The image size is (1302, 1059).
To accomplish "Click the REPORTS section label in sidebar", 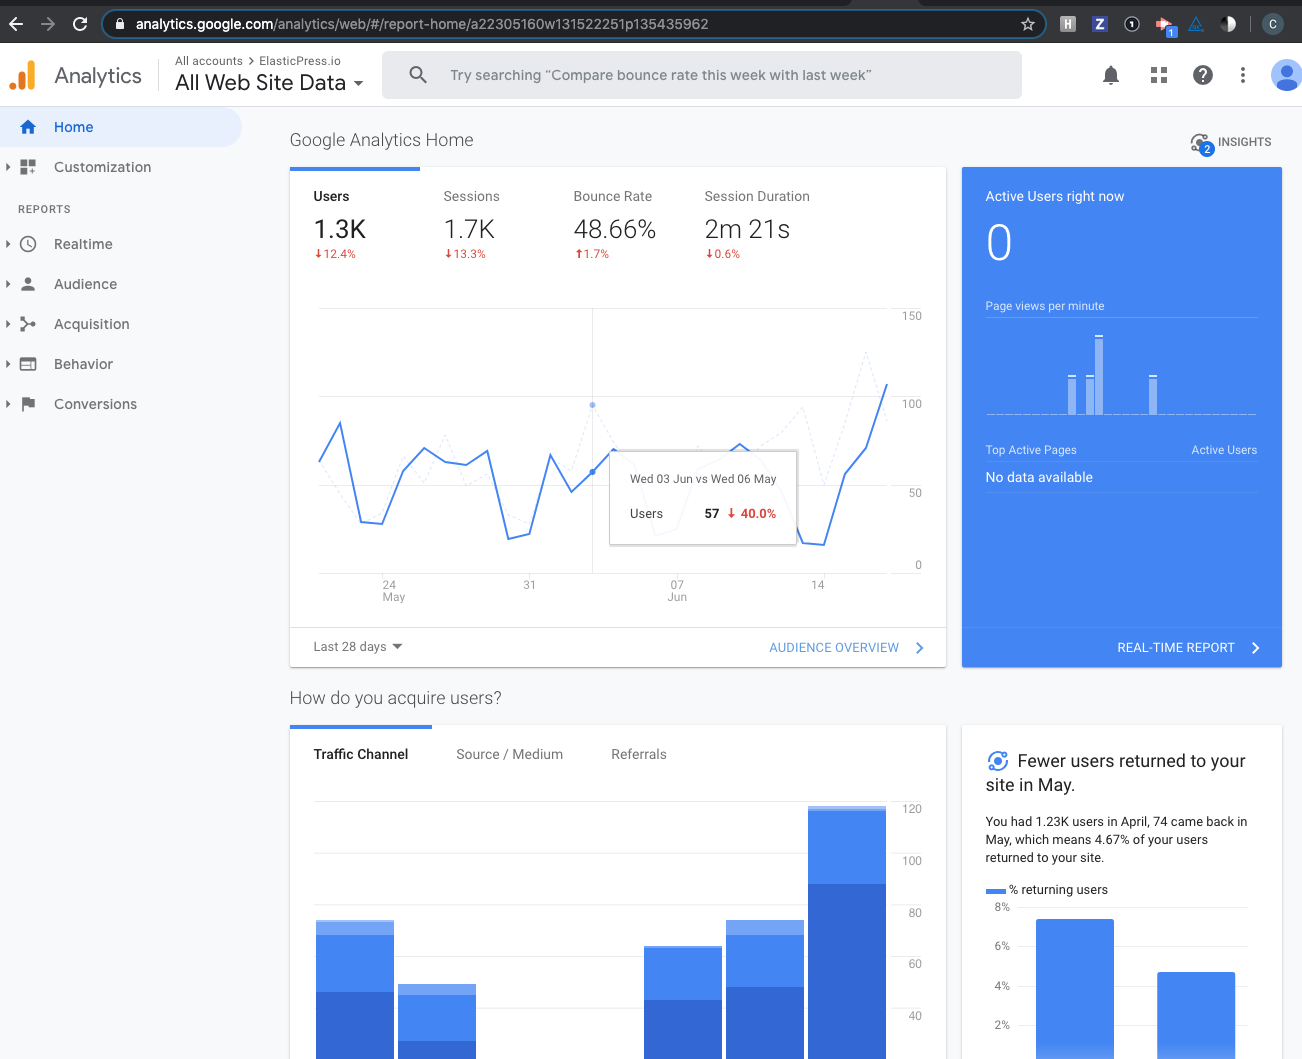I will click(44, 209).
